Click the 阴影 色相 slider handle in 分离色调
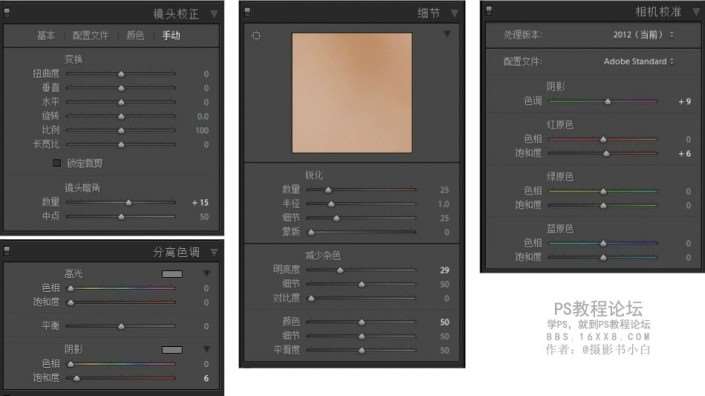 [x=71, y=364]
